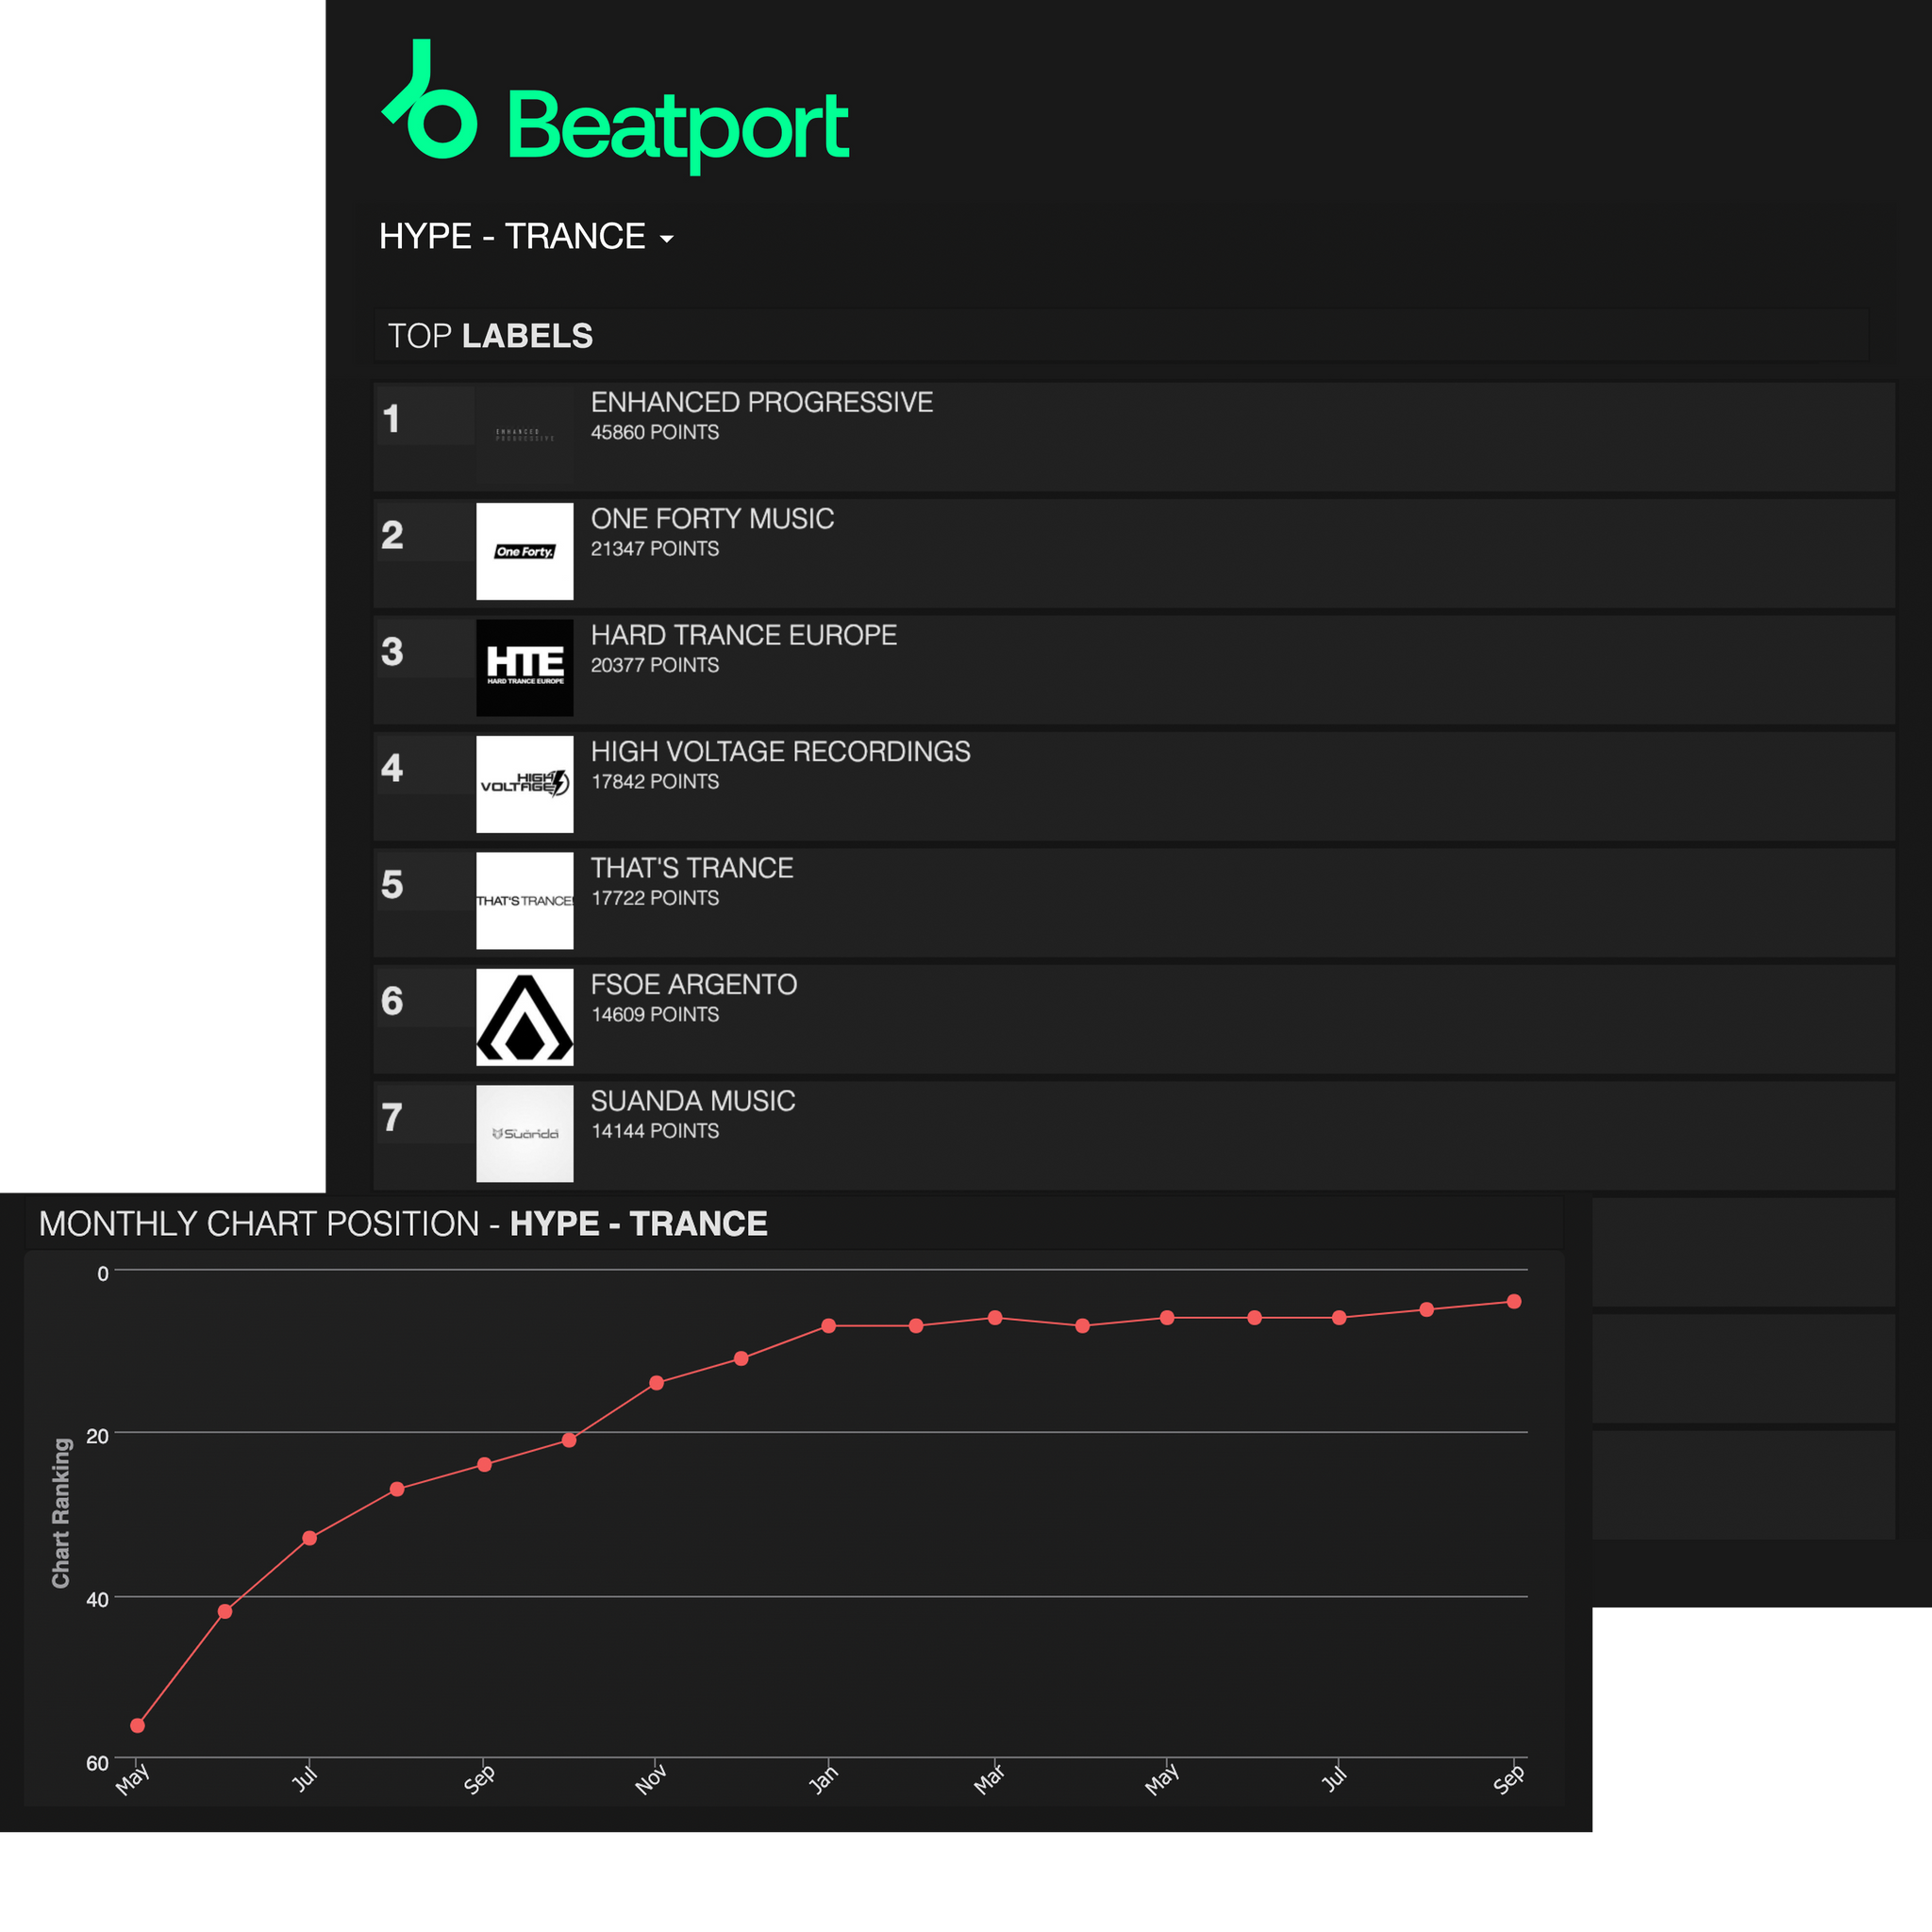
Task: Click the first Jan data point on chart
Action: 829,1326
